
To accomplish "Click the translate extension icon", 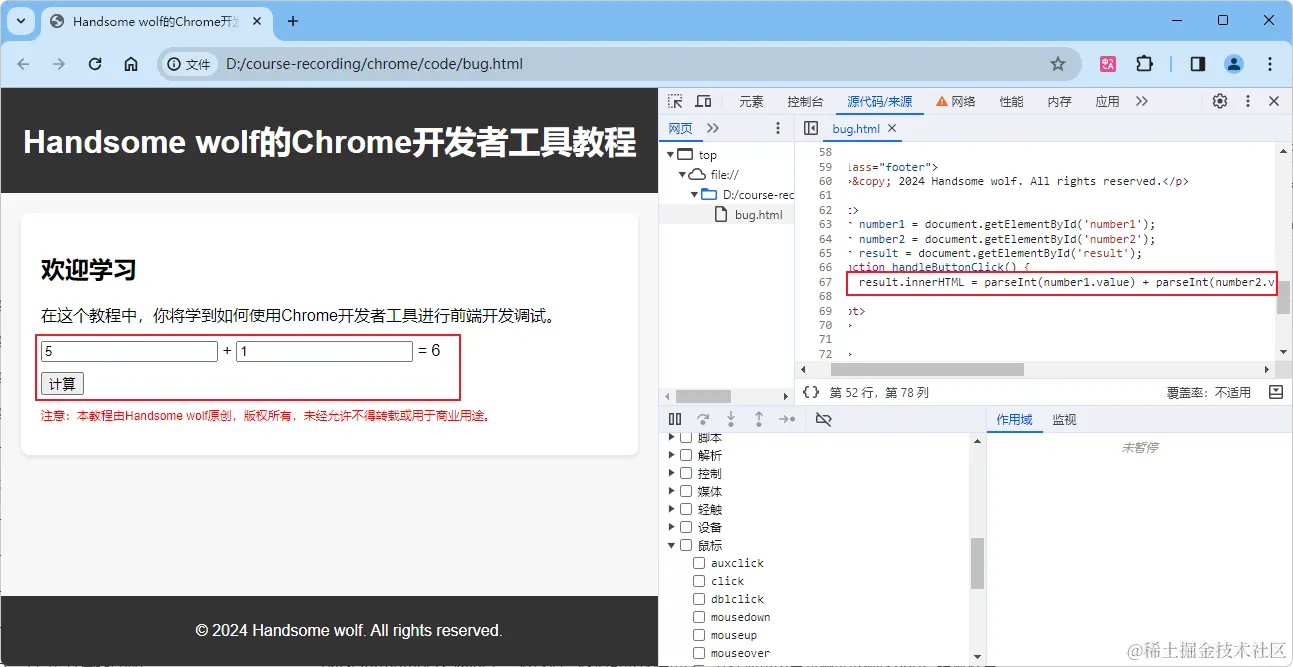I will coord(1108,64).
